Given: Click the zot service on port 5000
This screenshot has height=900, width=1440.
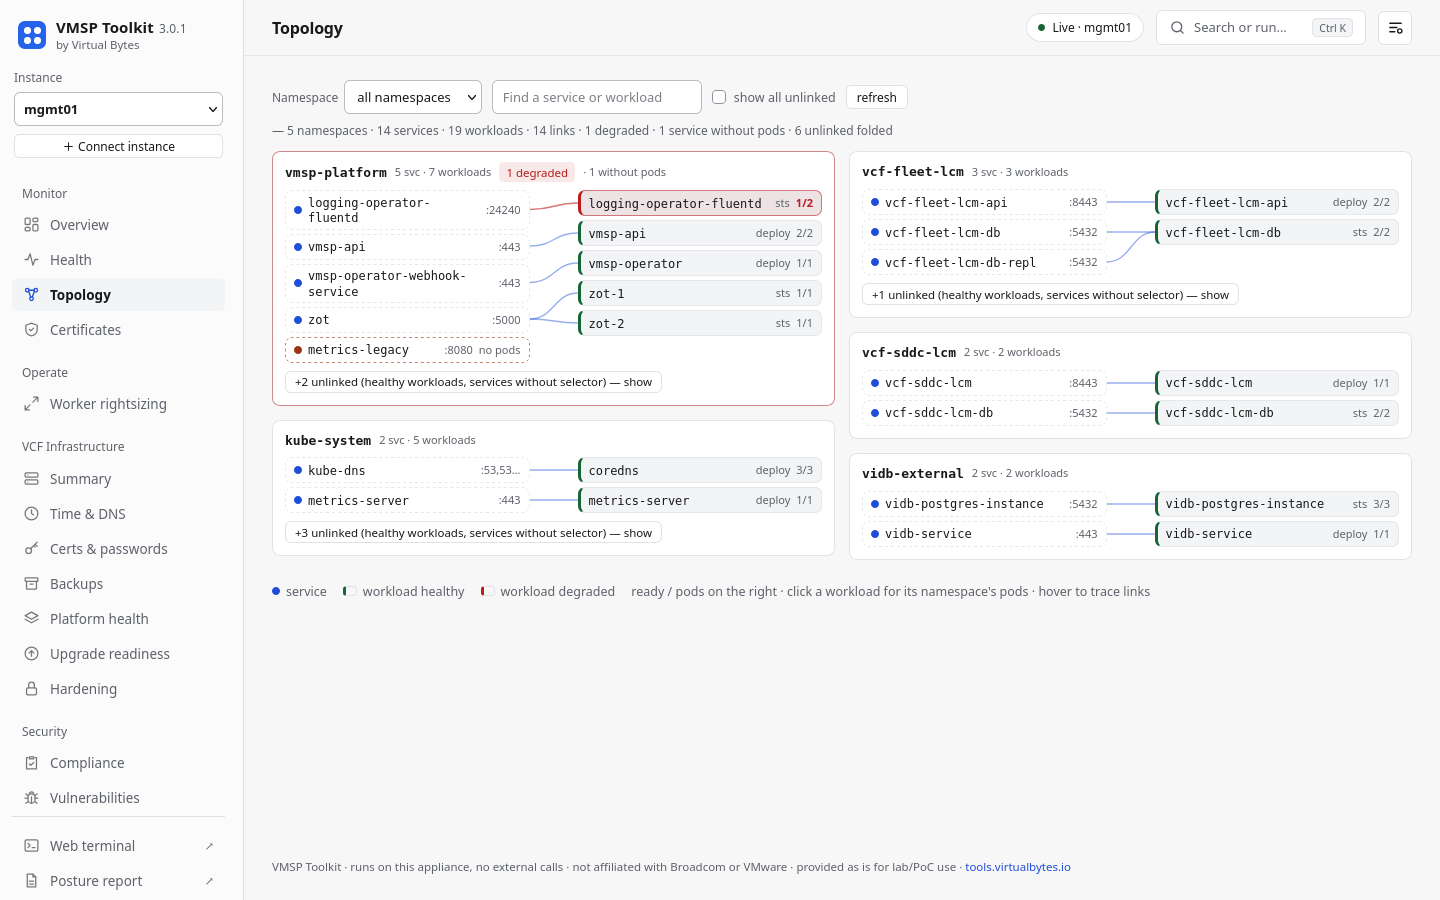Looking at the screenshot, I should pos(407,320).
